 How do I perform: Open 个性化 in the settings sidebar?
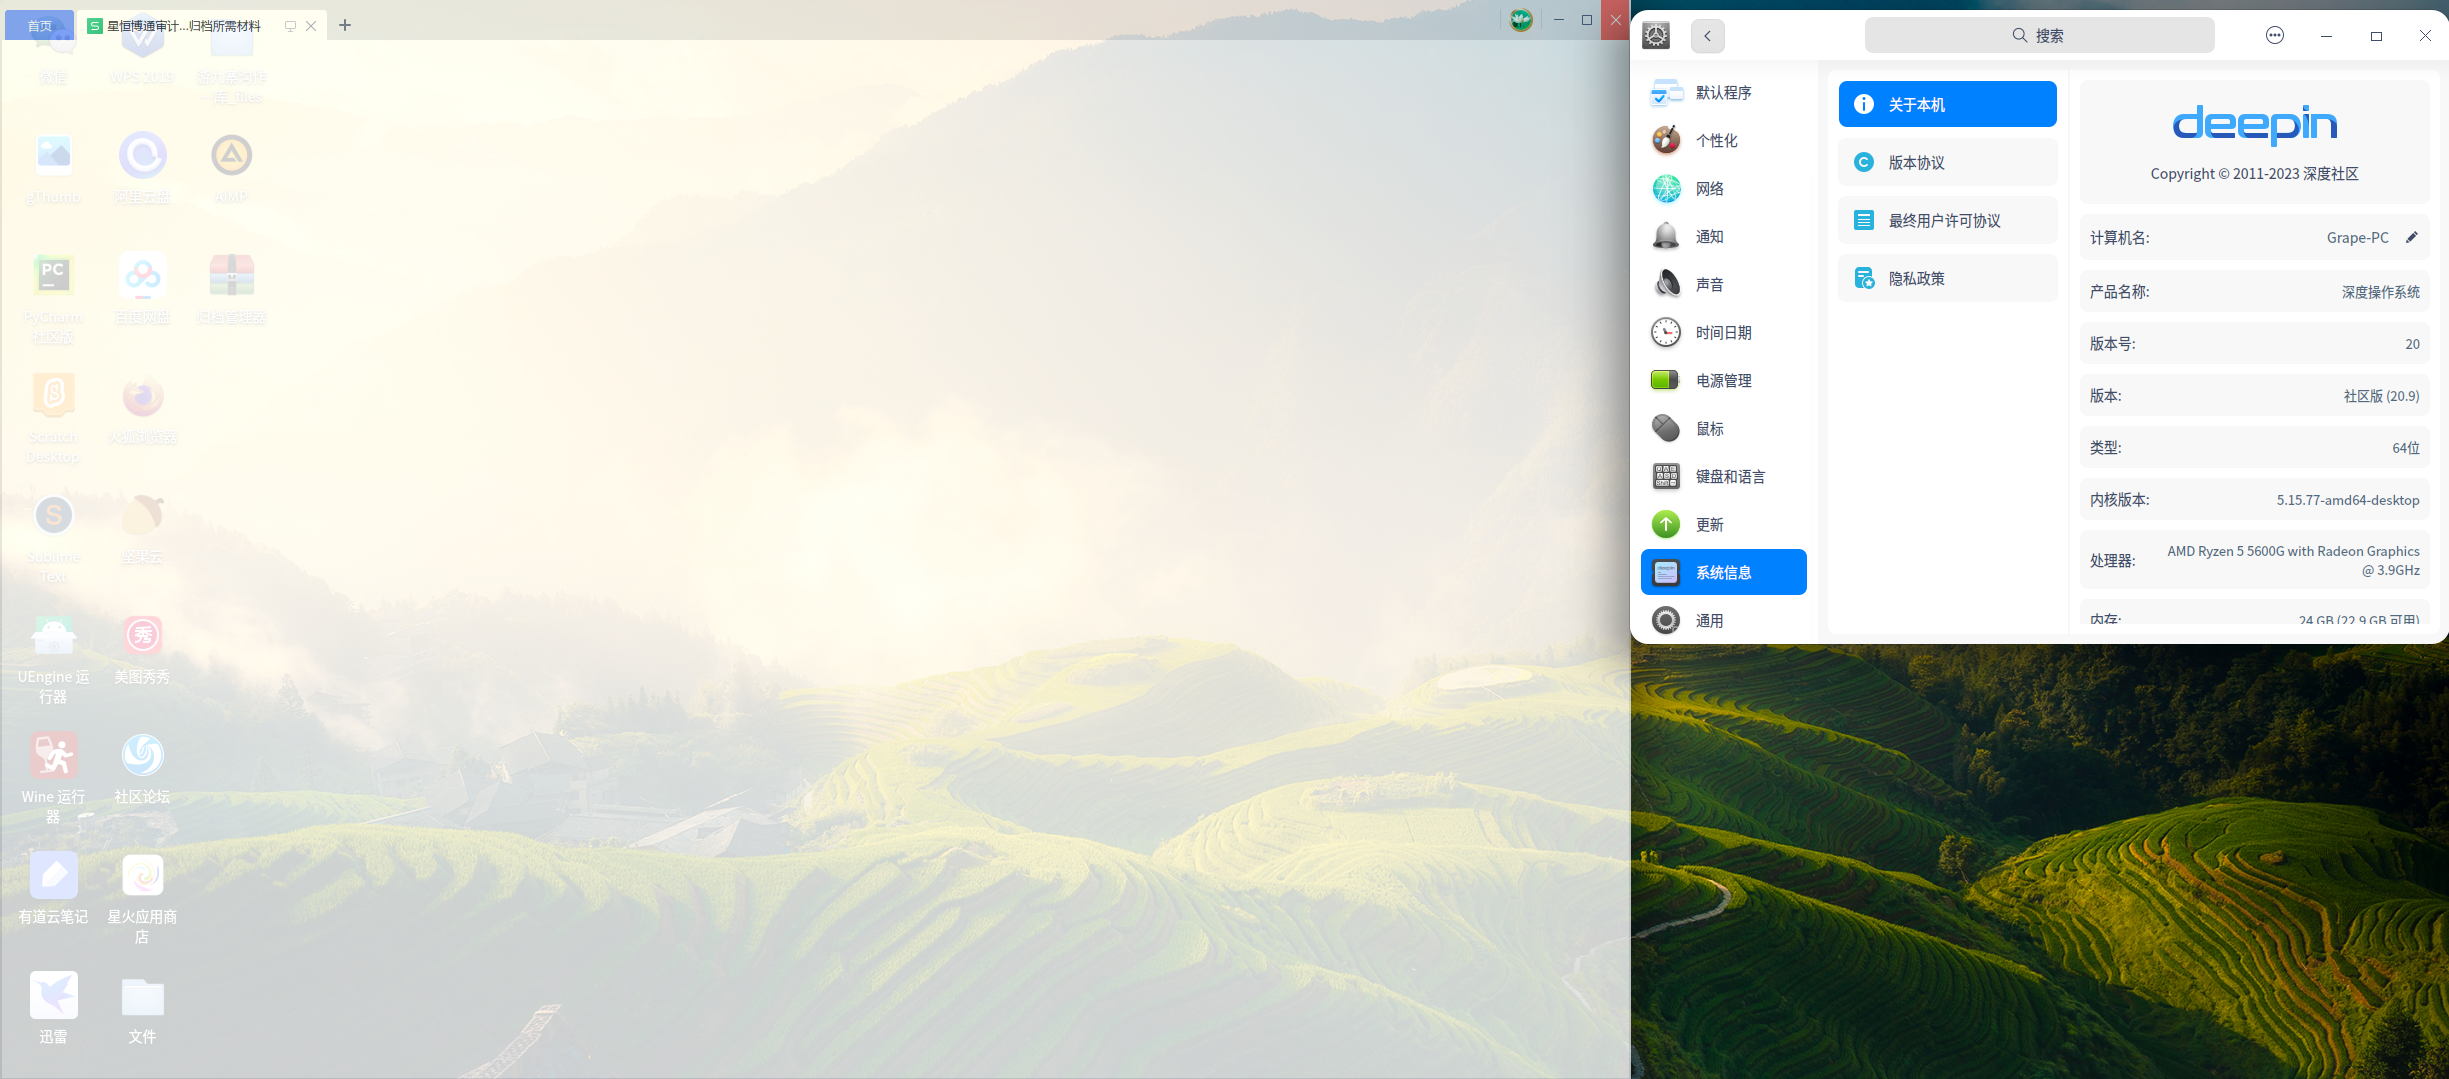click(1724, 141)
